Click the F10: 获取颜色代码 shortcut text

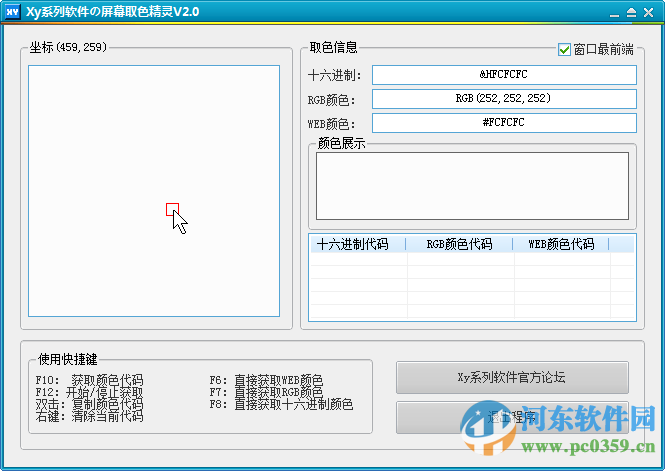point(89,379)
